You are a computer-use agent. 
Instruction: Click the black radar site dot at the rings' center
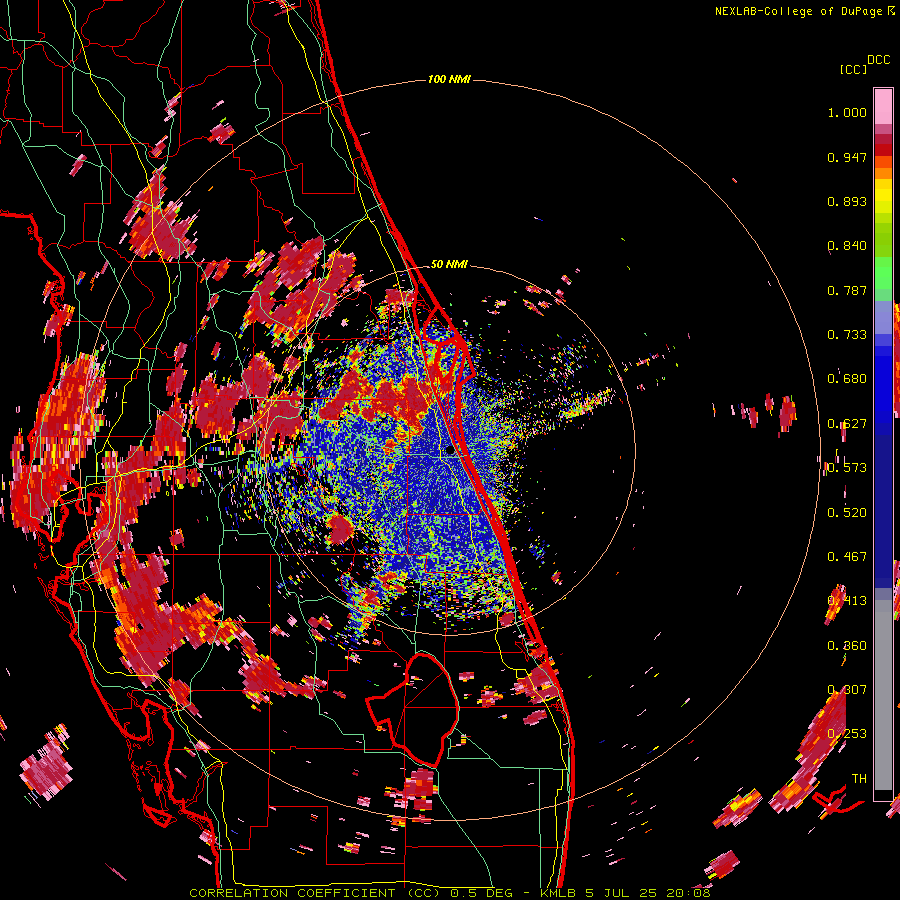tap(450, 450)
